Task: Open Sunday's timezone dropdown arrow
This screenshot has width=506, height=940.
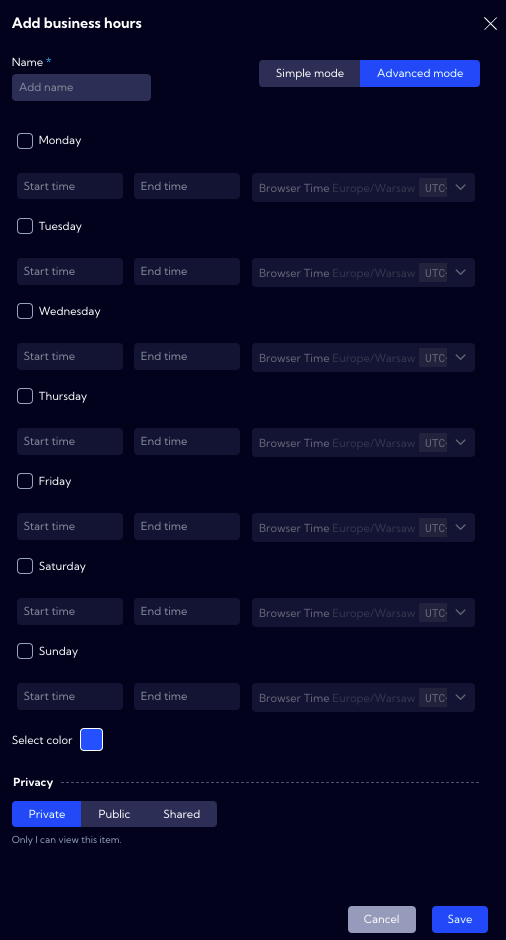Action: pos(460,697)
